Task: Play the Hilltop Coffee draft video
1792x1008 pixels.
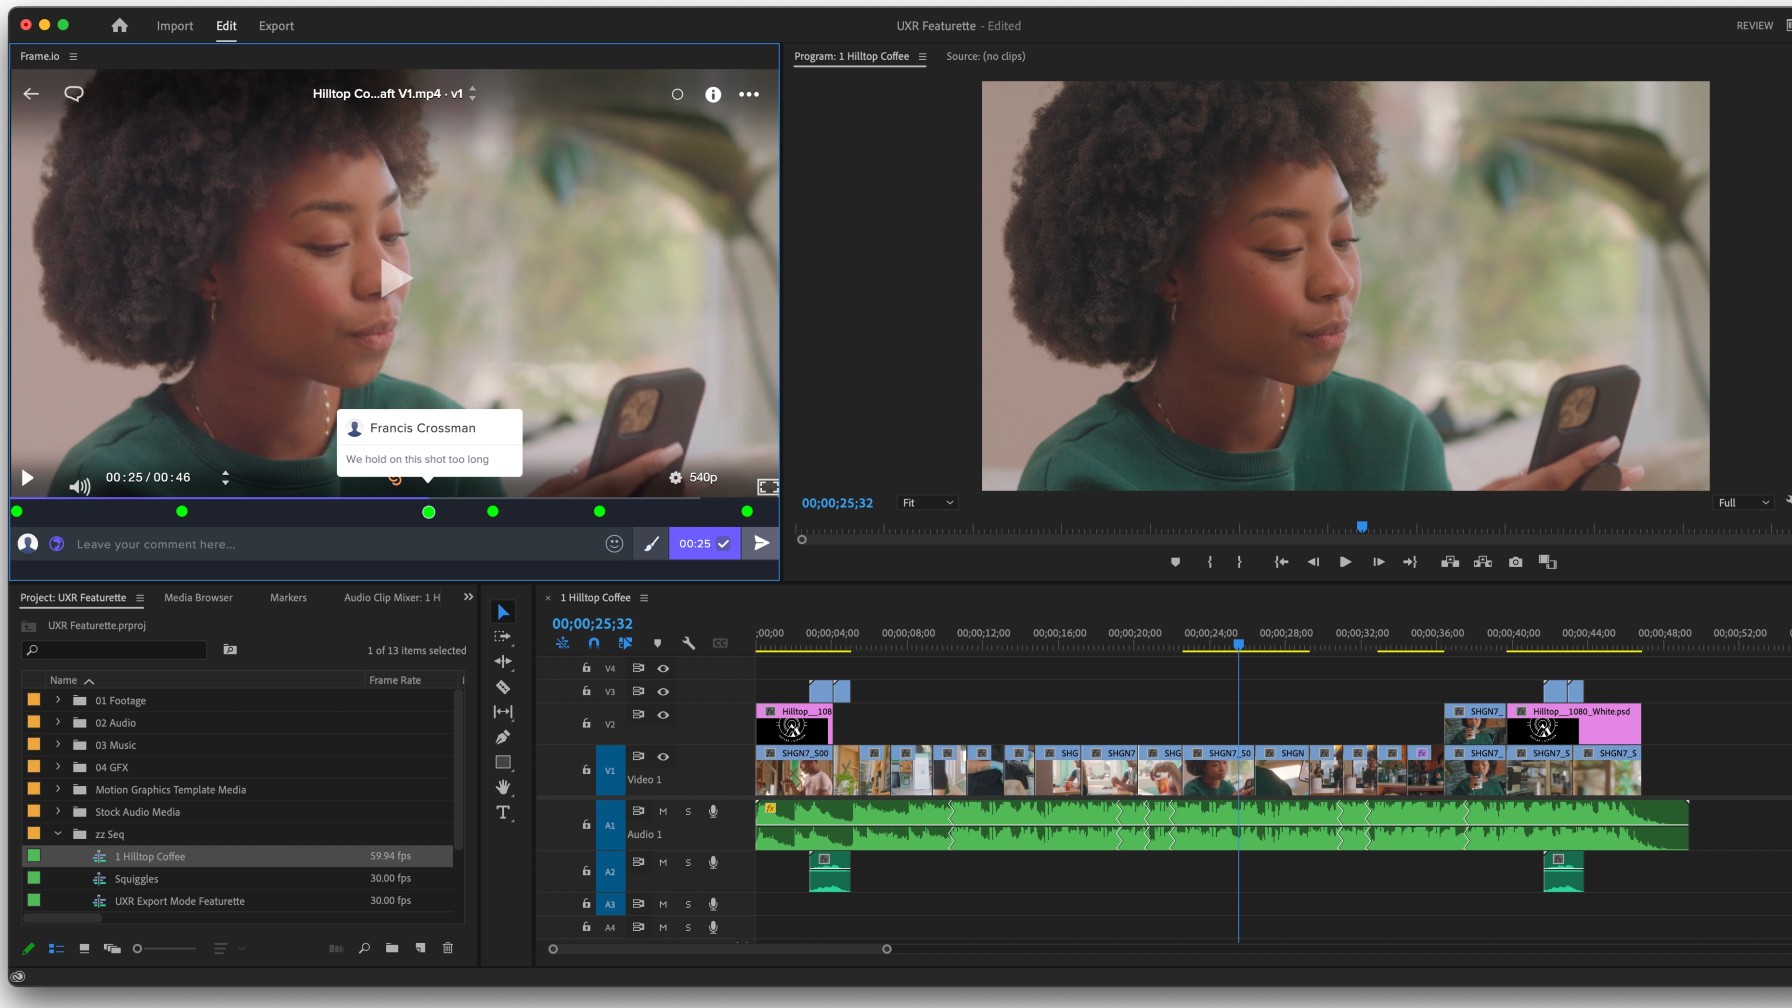Action: 27,477
